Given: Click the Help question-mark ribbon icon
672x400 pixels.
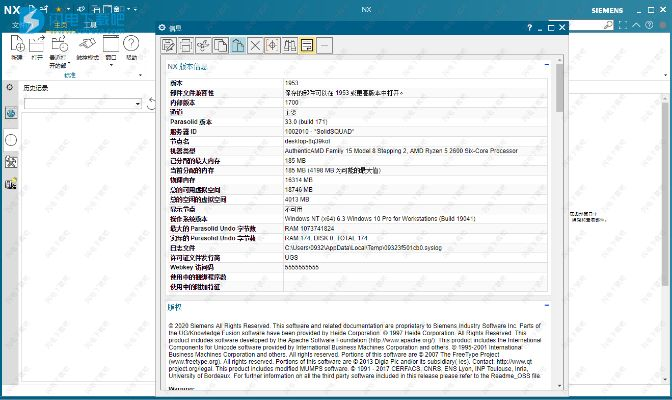Looking at the screenshot, I should (131, 43).
